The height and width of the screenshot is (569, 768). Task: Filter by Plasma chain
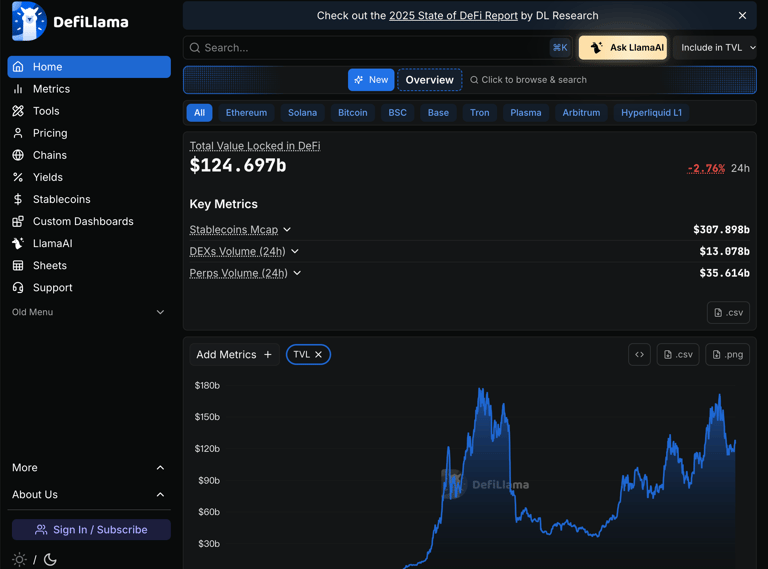coord(526,113)
